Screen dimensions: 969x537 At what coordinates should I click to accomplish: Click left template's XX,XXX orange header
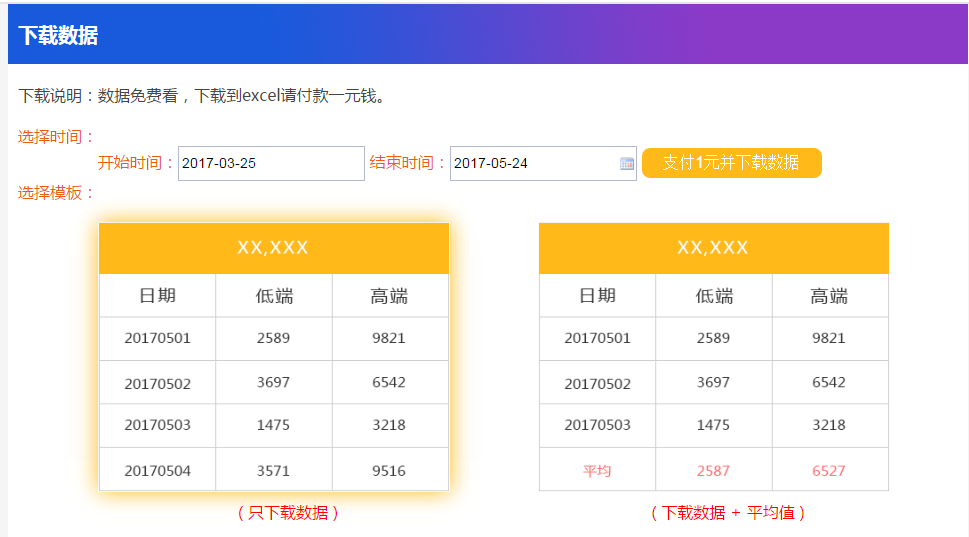[274, 248]
